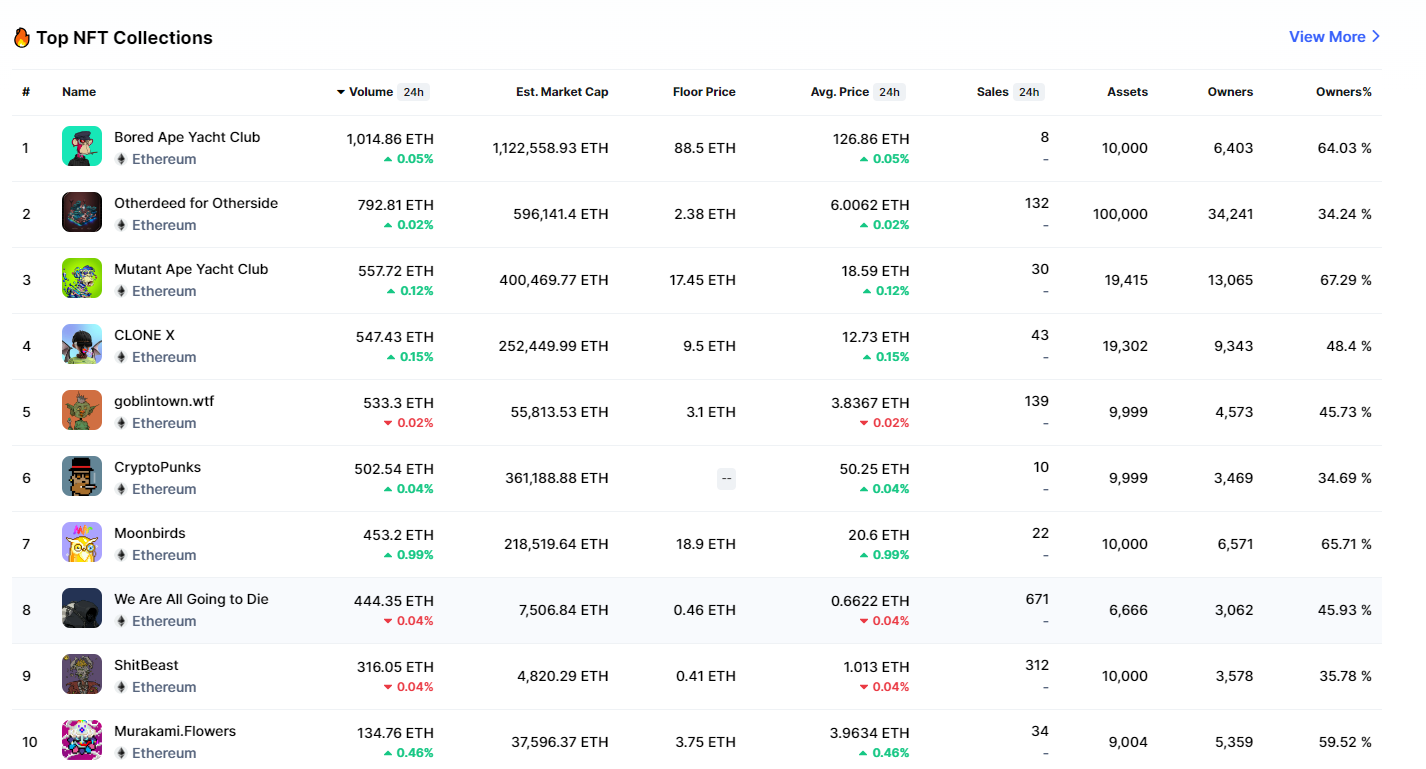Sort by Sales column header
This screenshot has height=769, width=1426.
pyautogui.click(x=993, y=92)
